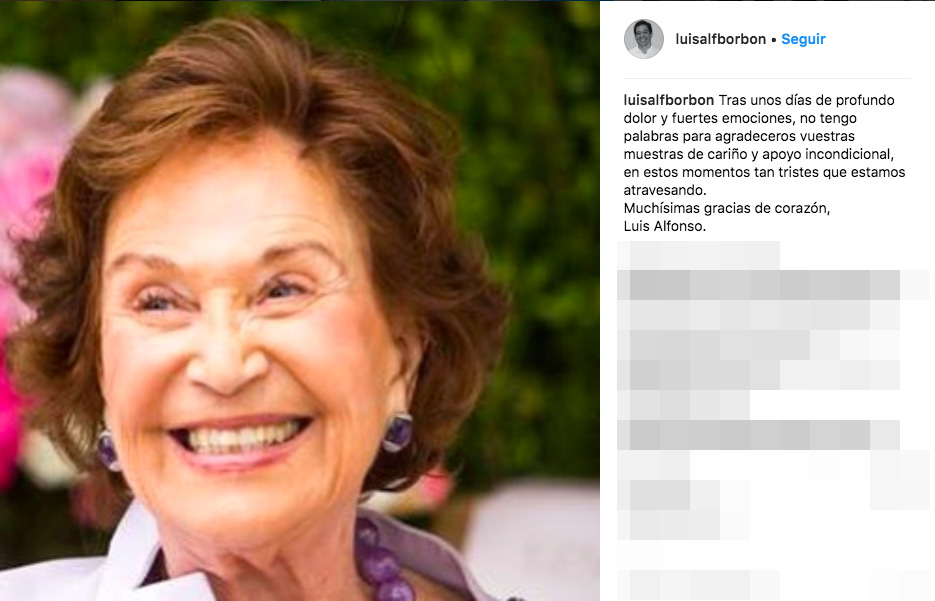935x601 pixels.
Task: Open luisalfborbon username in post header
Action: [720, 39]
